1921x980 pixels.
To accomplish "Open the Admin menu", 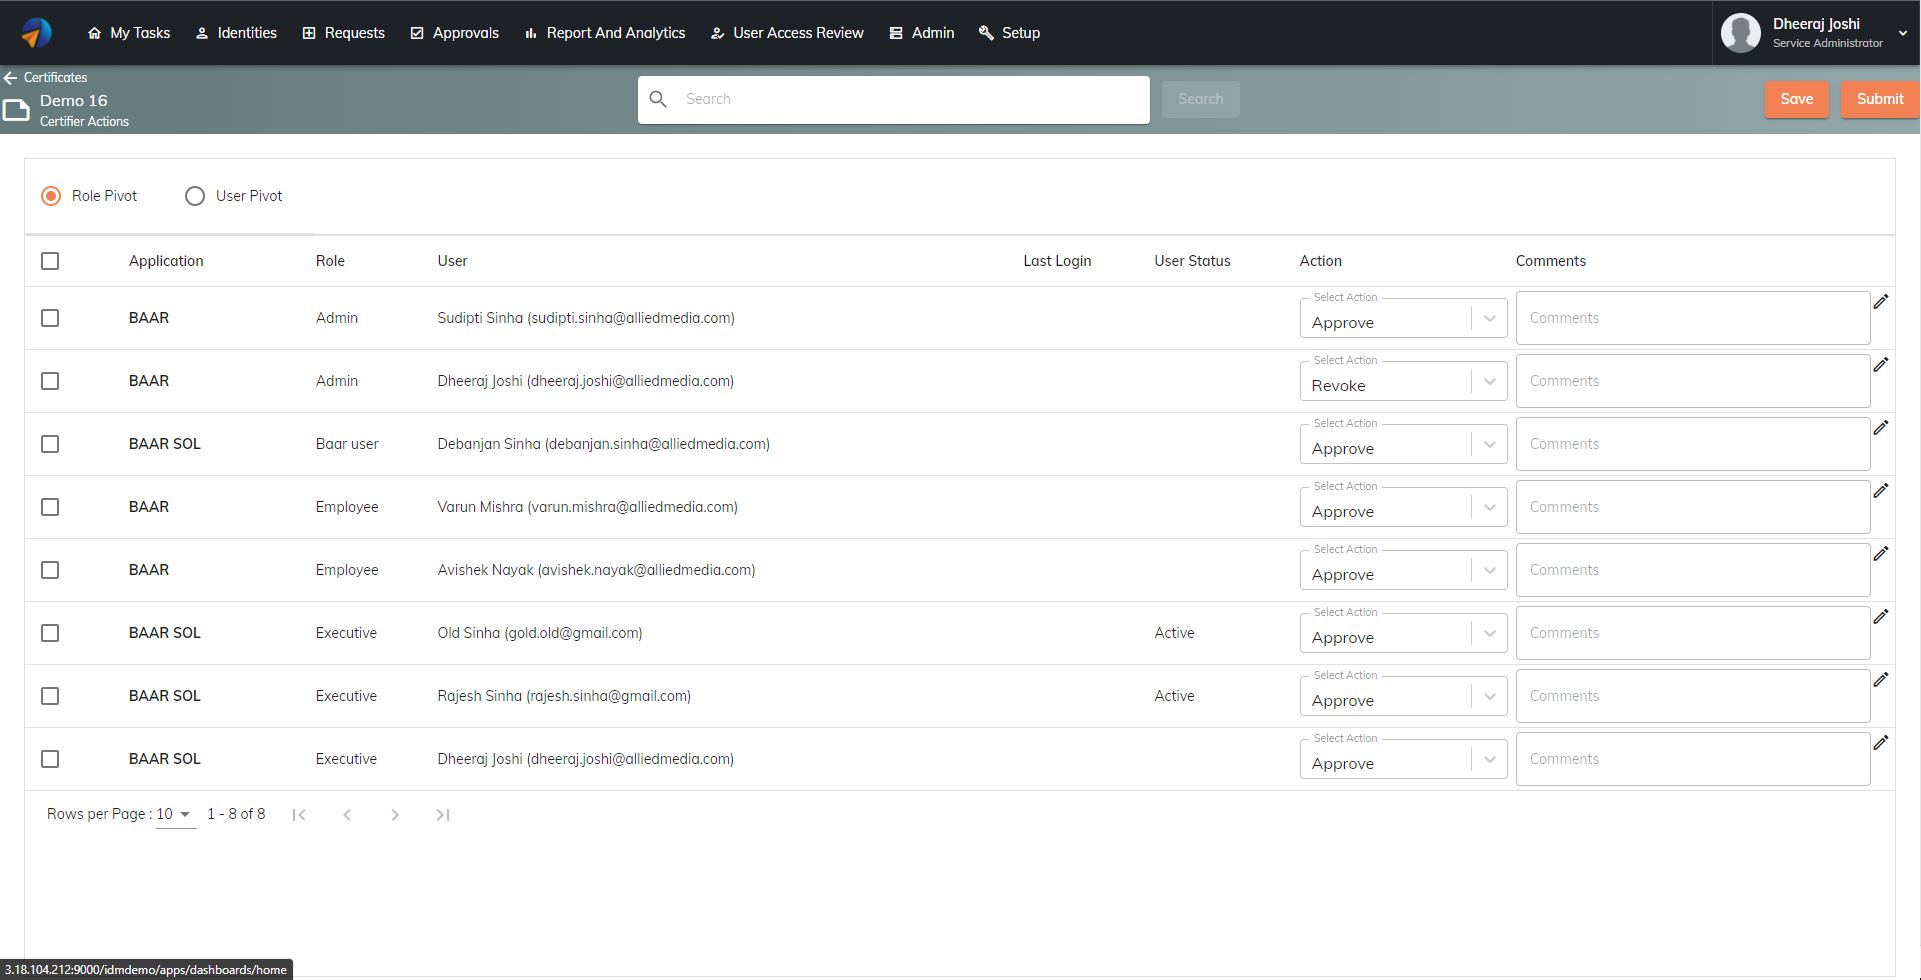I will 922,32.
